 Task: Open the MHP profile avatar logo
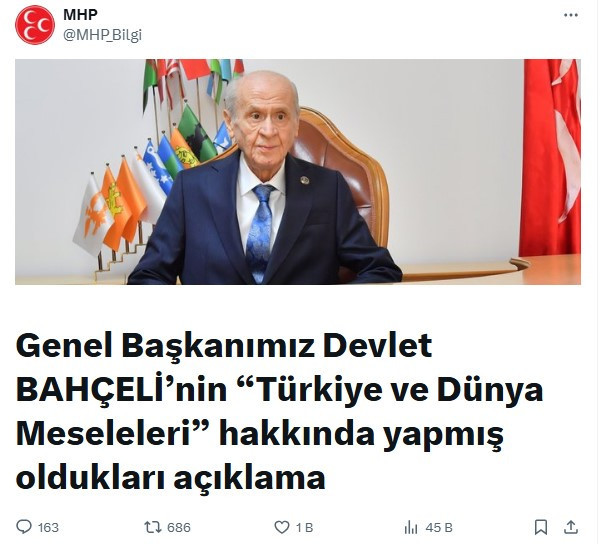coord(35,25)
